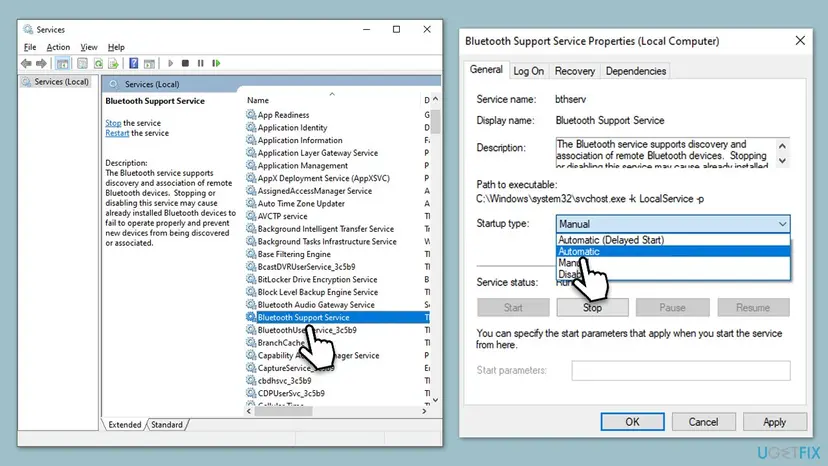Image resolution: width=828 pixels, height=466 pixels.
Task: Choose the Automatic startup option
Action: coord(673,251)
